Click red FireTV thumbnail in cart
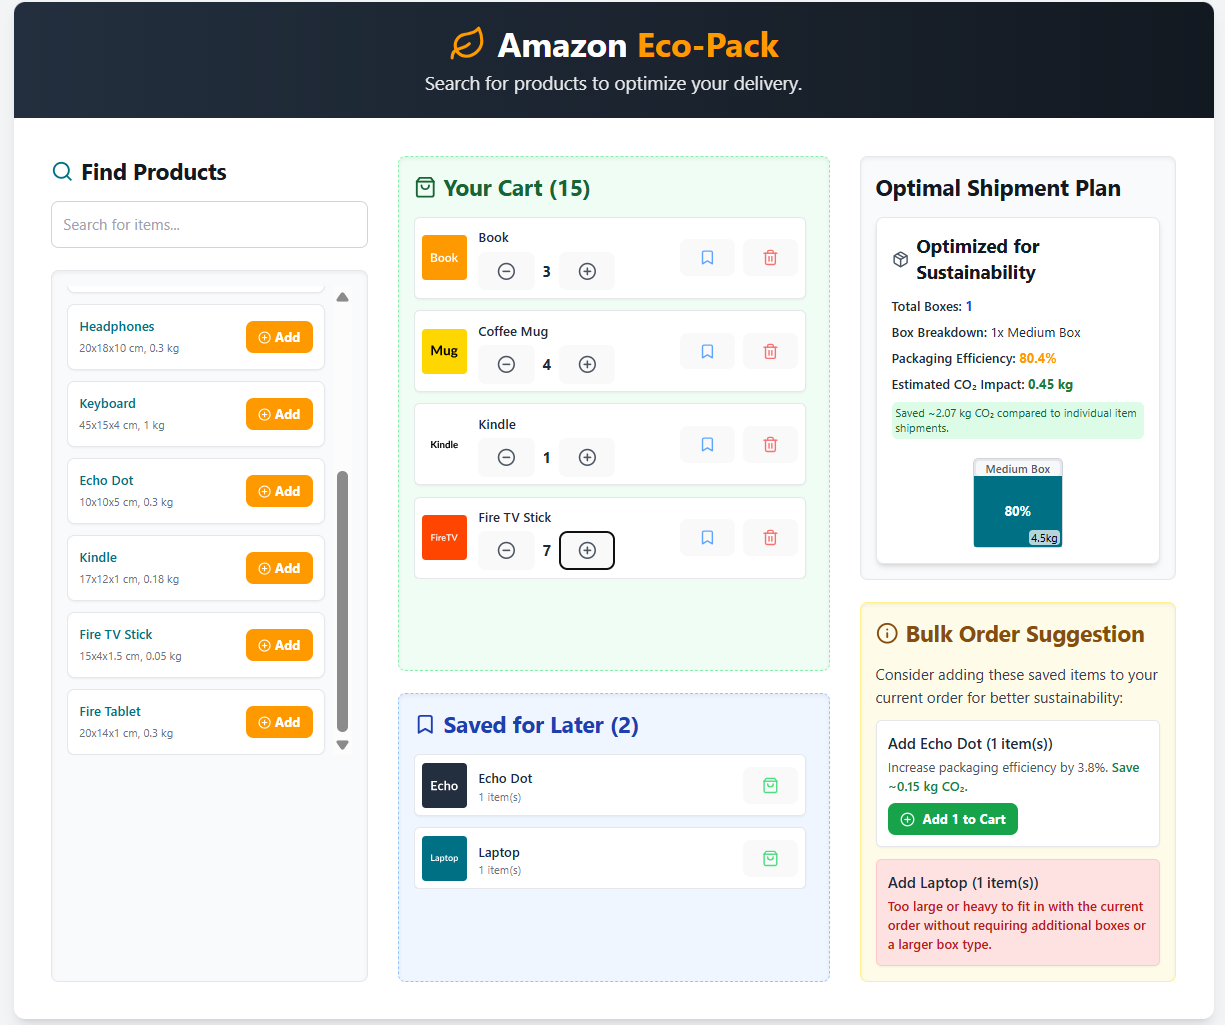Image resolution: width=1225 pixels, height=1025 pixels. tap(444, 537)
